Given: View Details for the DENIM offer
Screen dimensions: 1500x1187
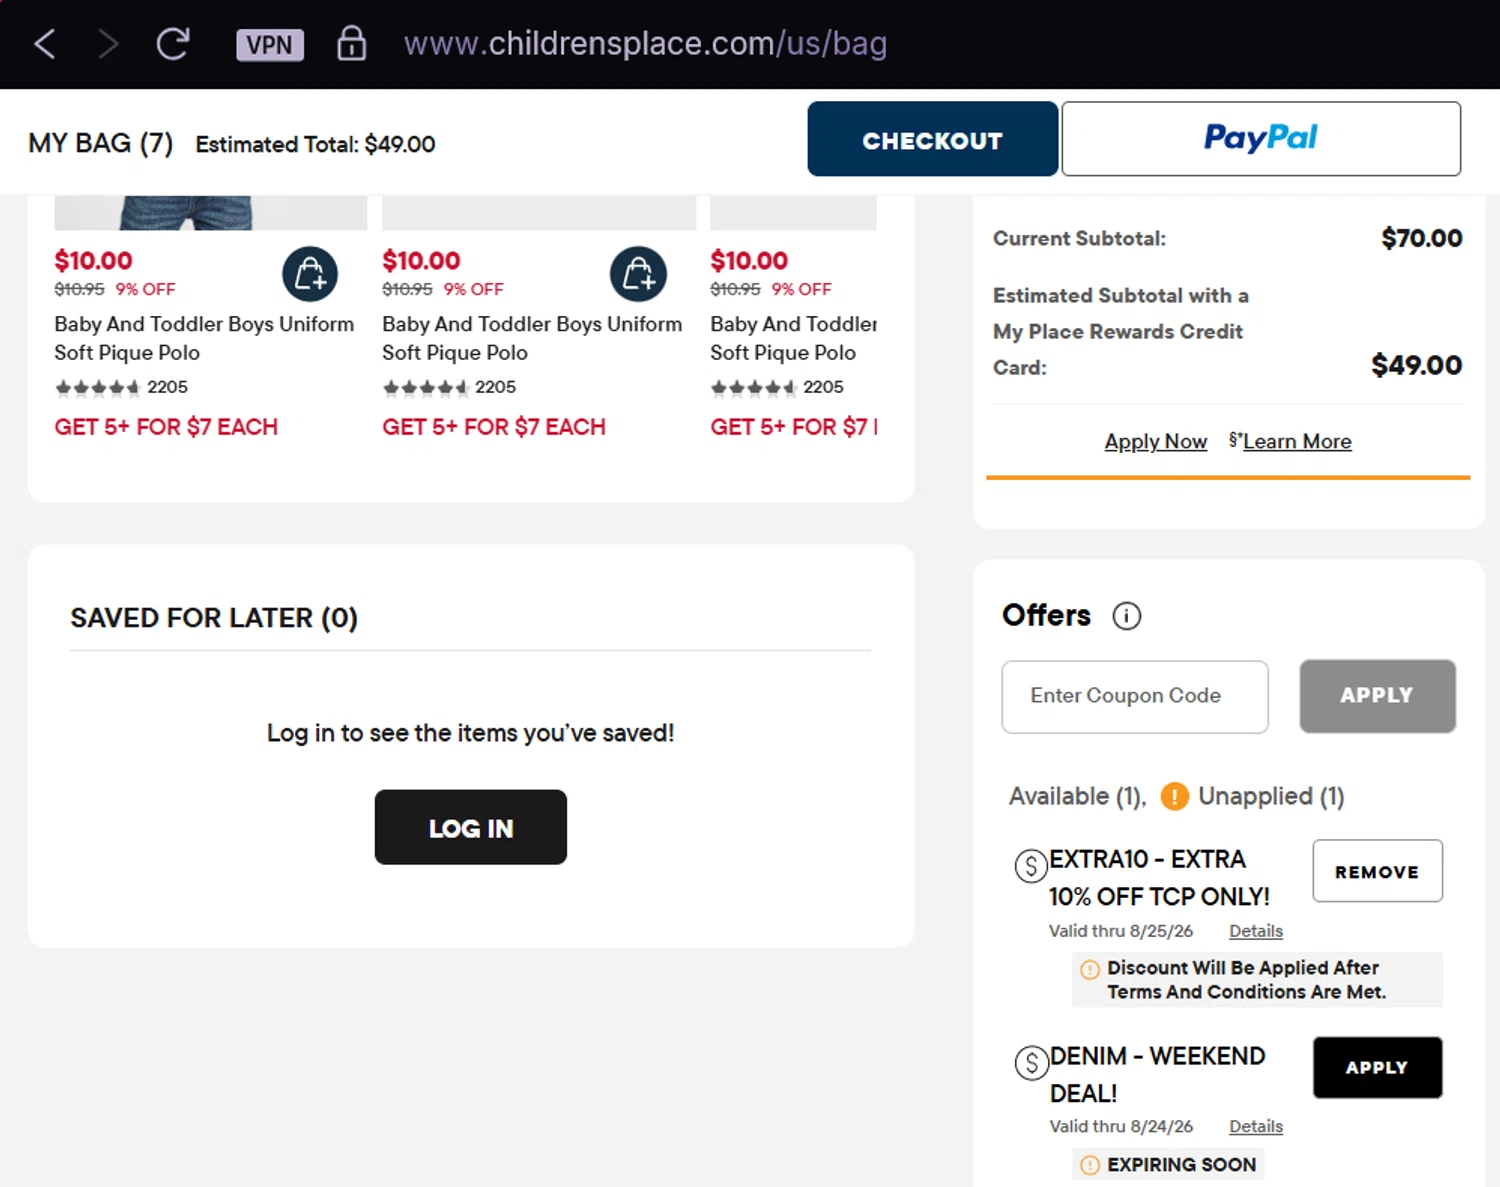Looking at the screenshot, I should (1256, 1127).
